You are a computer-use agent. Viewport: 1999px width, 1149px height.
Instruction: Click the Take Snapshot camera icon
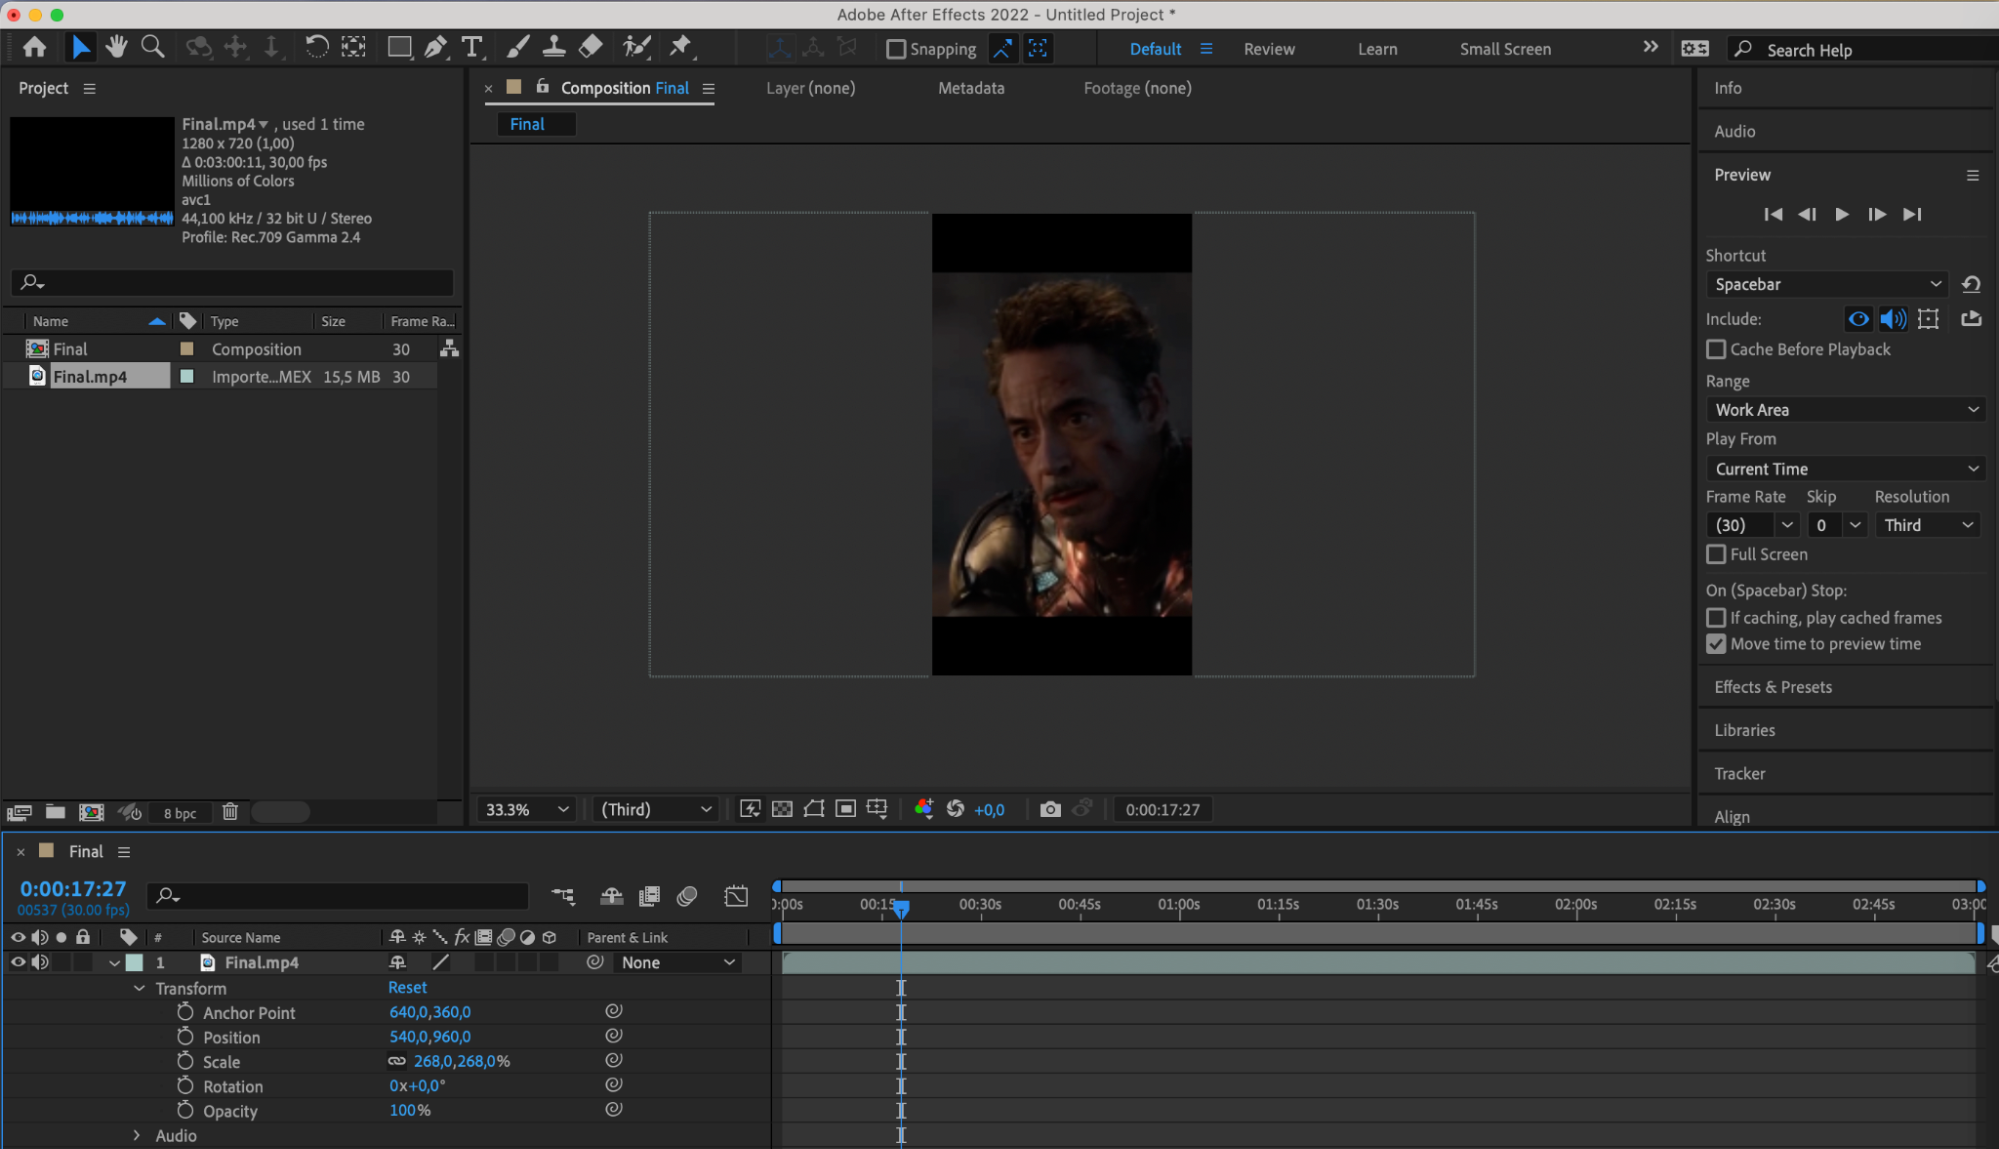tap(1049, 809)
